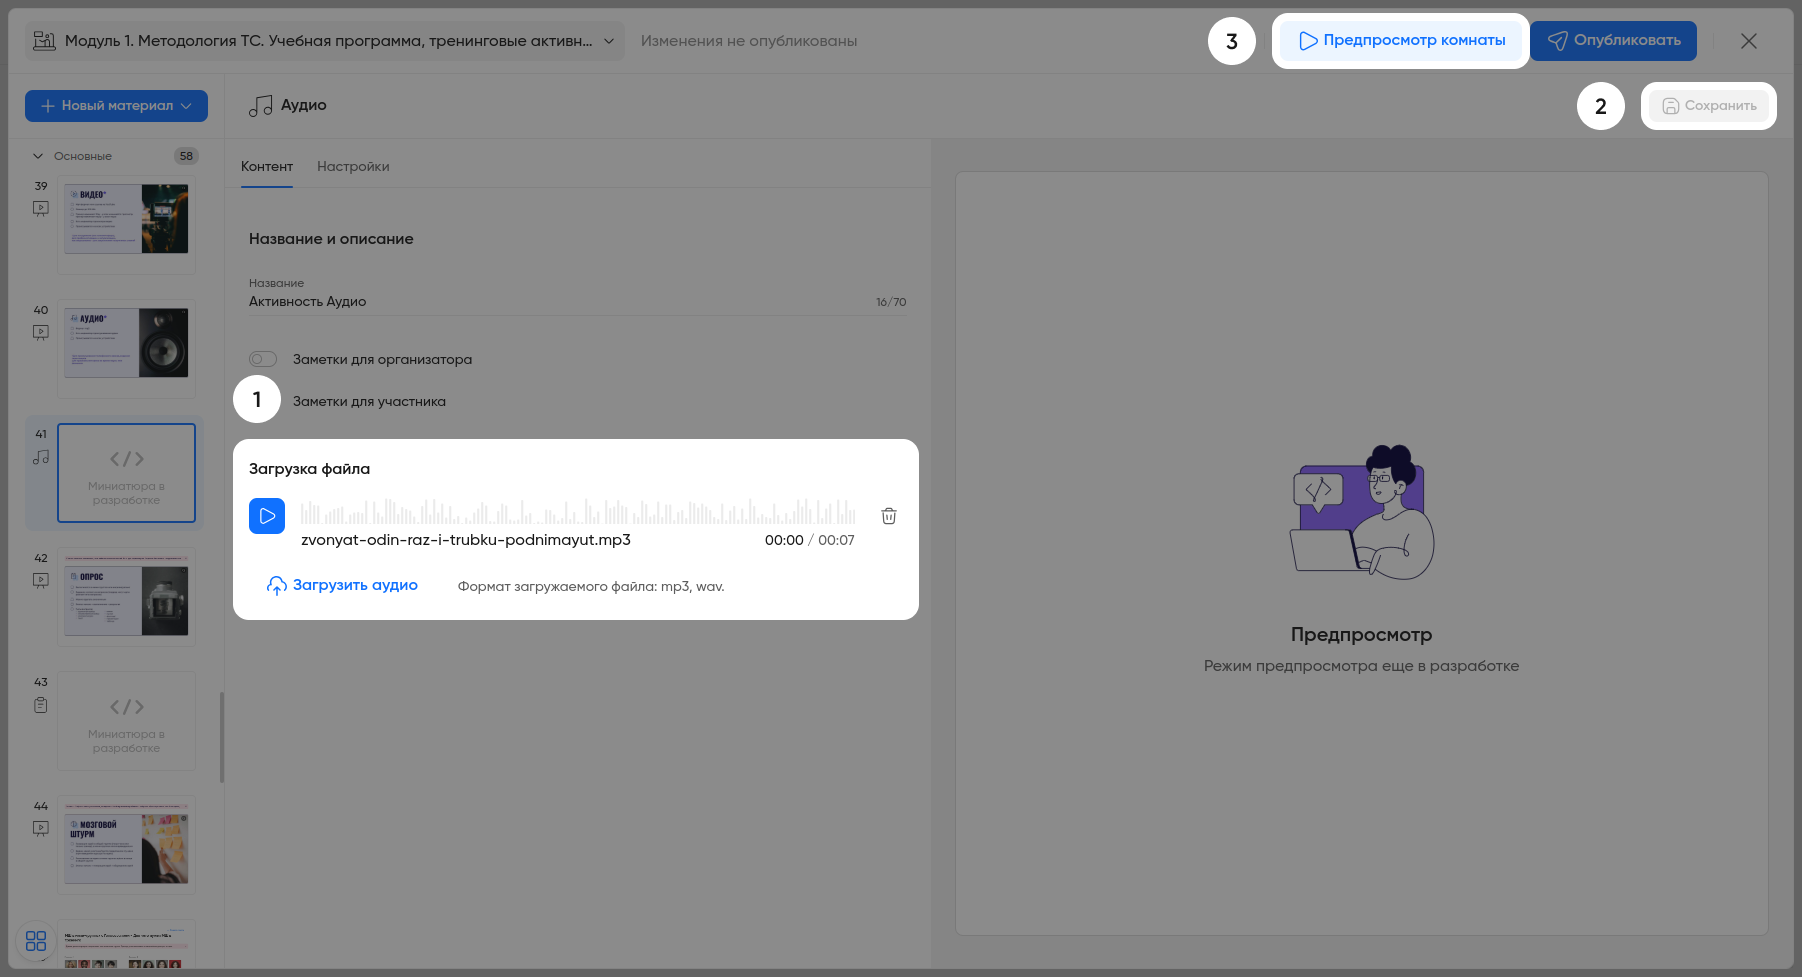Collapse the Основные section
Viewport: 1802px width, 977px height.
(x=38, y=156)
